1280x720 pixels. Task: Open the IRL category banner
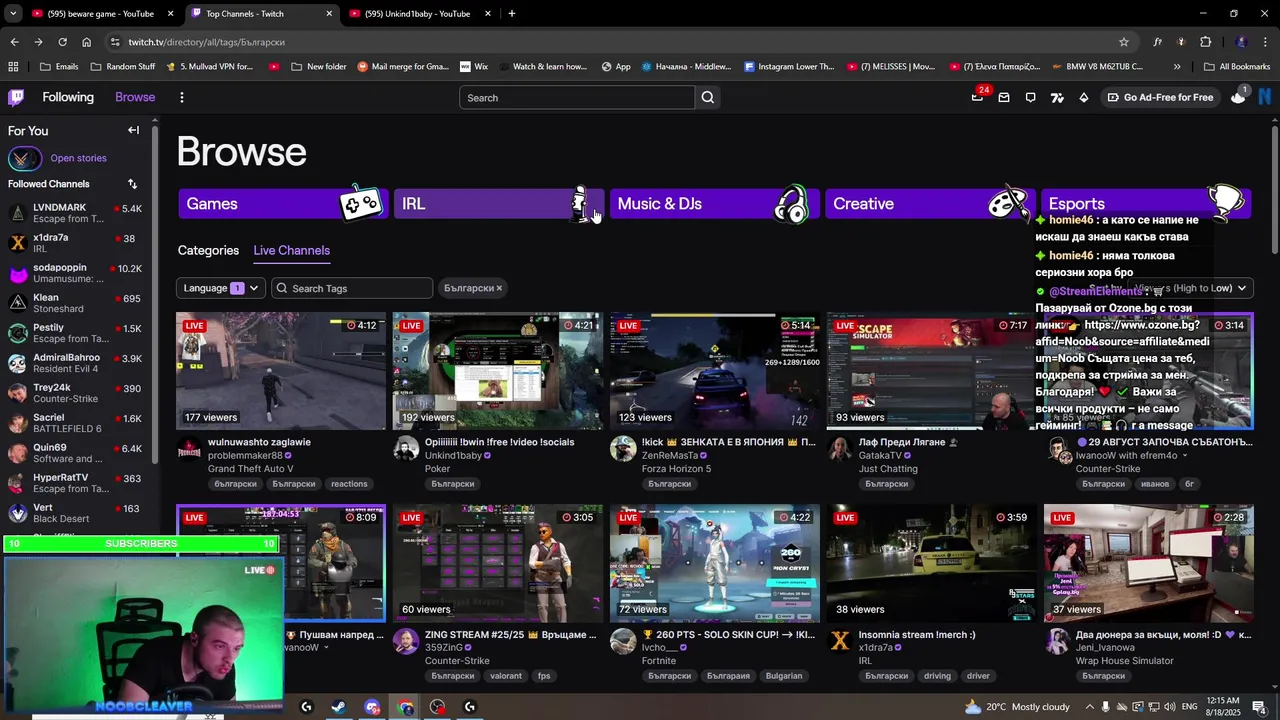click(x=499, y=203)
